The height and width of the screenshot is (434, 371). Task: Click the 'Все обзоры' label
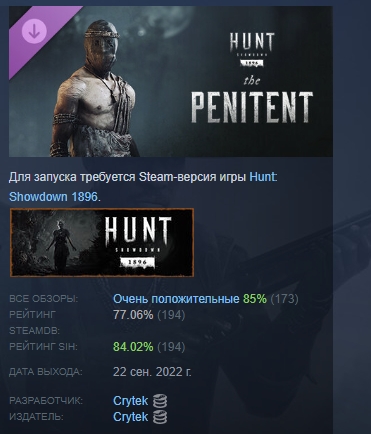pos(43,299)
